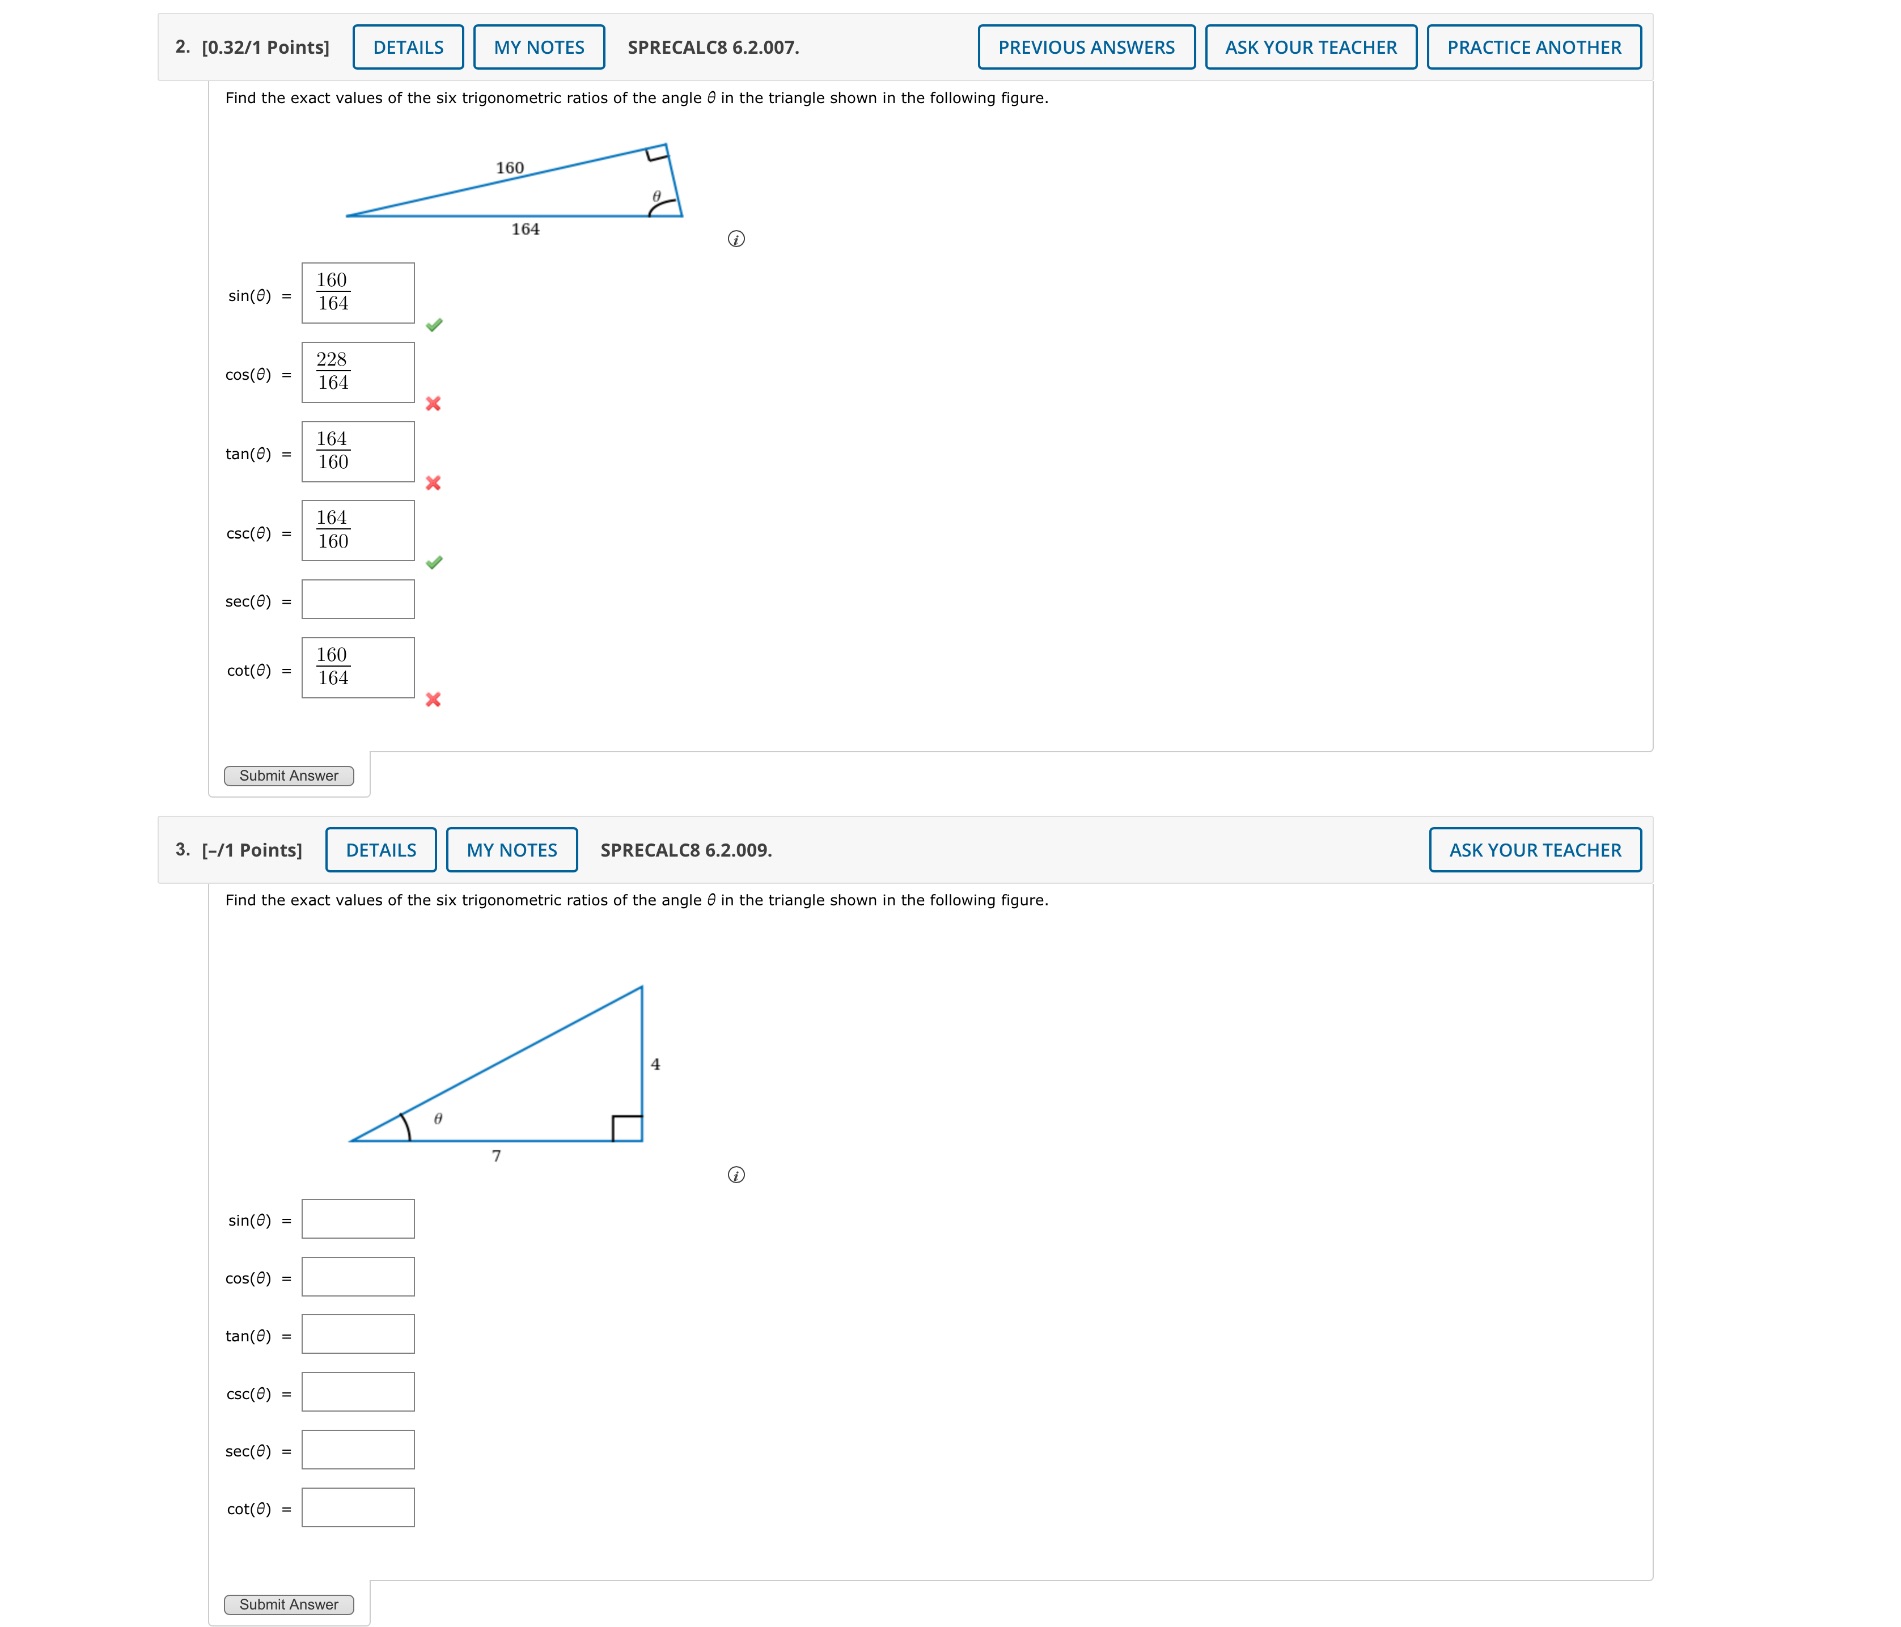Click the sec(θ) input in question 3
1901x1627 pixels.
(x=358, y=1450)
